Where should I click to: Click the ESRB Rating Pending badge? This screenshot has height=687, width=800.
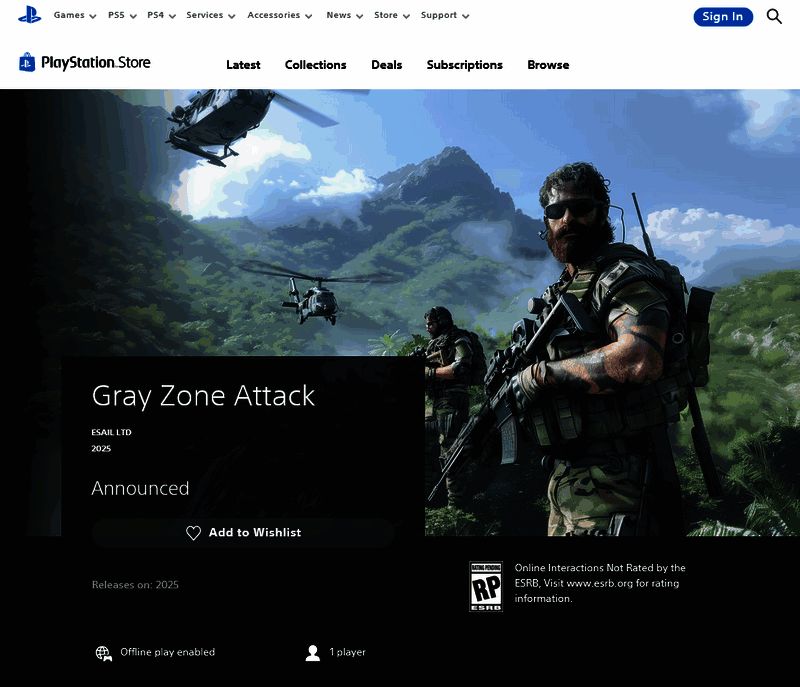tap(486, 586)
